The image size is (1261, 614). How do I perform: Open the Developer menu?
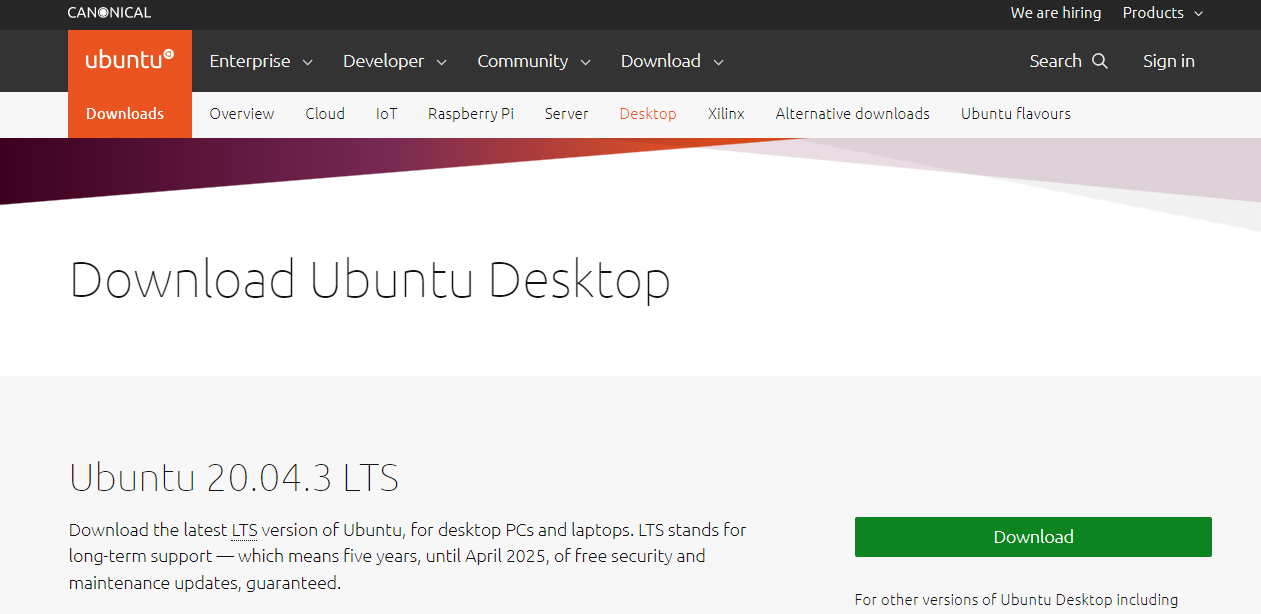click(395, 61)
